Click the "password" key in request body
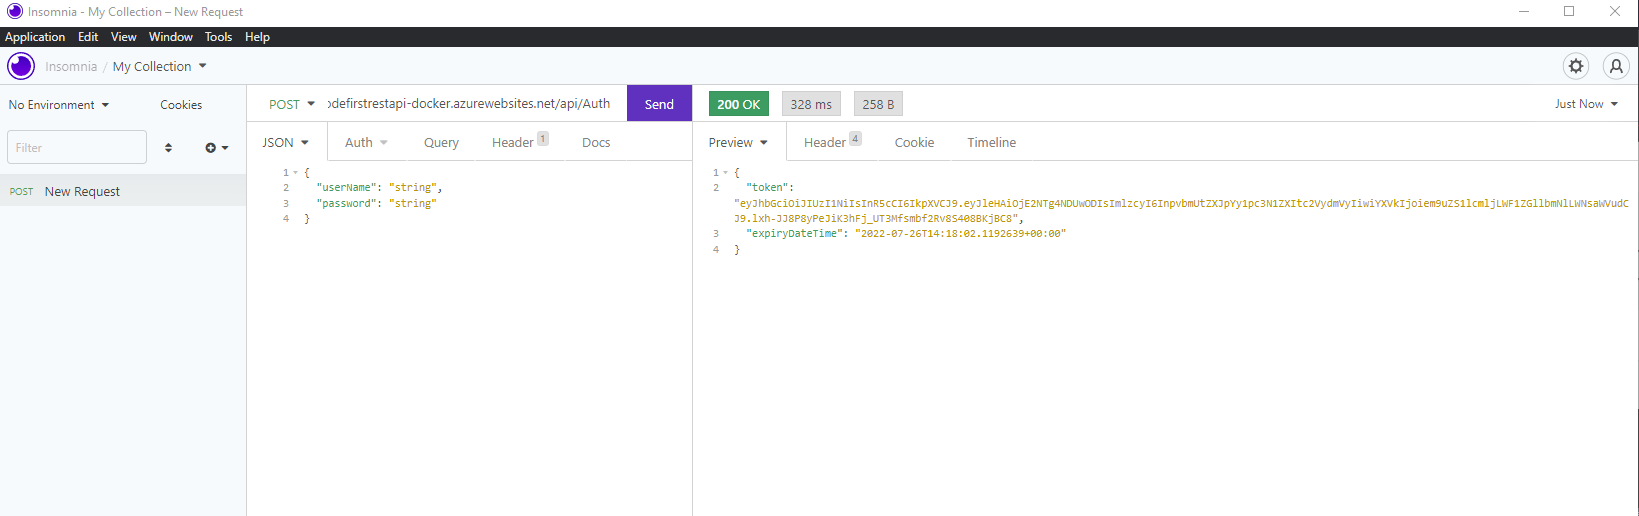The width and height of the screenshot is (1639, 516). (346, 204)
